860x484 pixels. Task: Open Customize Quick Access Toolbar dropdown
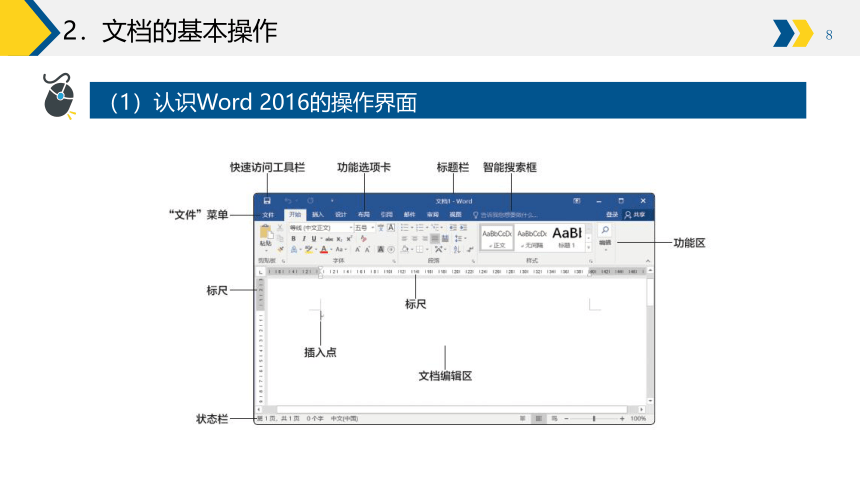(x=332, y=201)
